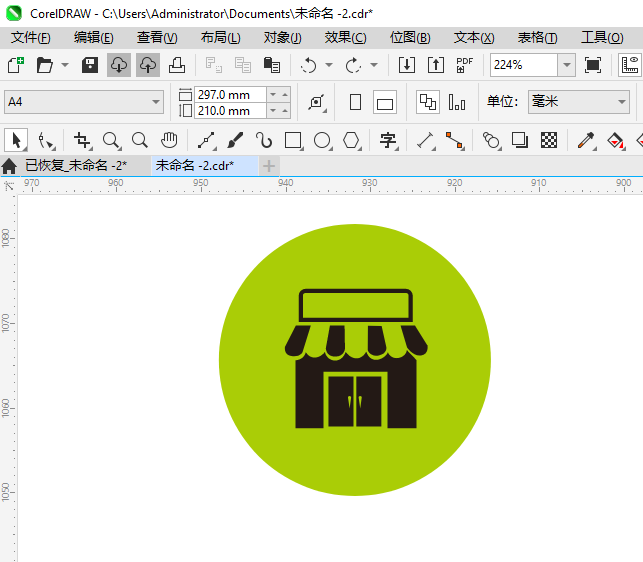Expand the Redo history dropdown arrow
The height and width of the screenshot is (562, 643).
pos(374,65)
